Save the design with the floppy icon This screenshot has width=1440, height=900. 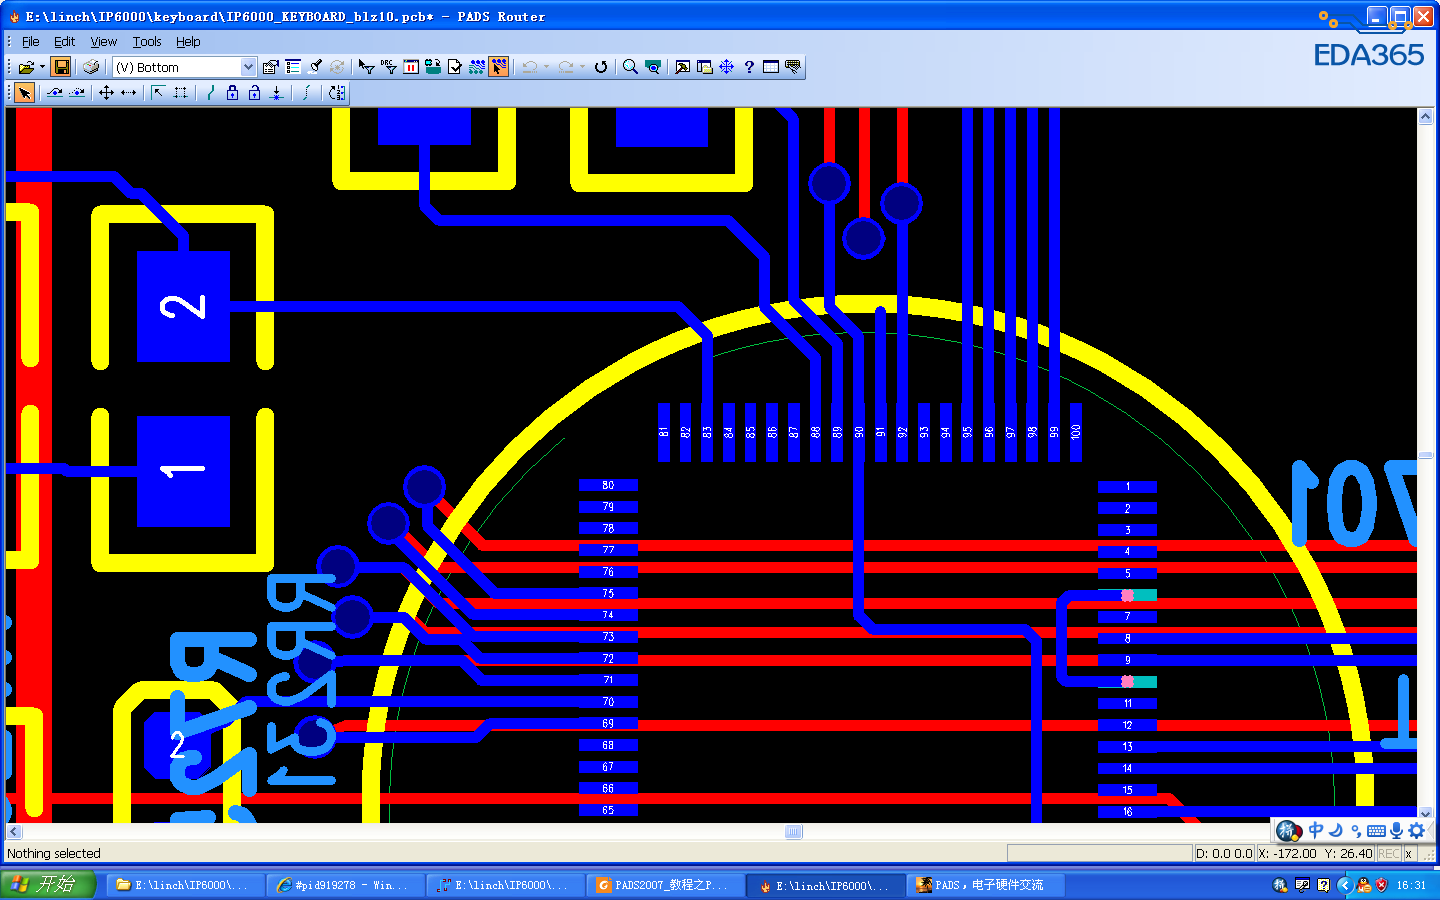[x=61, y=67]
